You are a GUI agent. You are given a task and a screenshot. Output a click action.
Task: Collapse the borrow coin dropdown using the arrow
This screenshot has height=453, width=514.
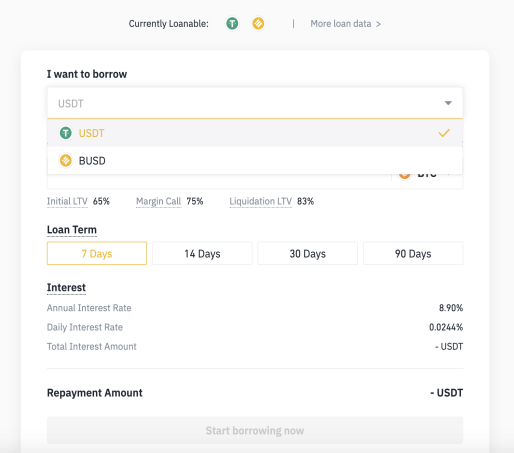click(448, 103)
